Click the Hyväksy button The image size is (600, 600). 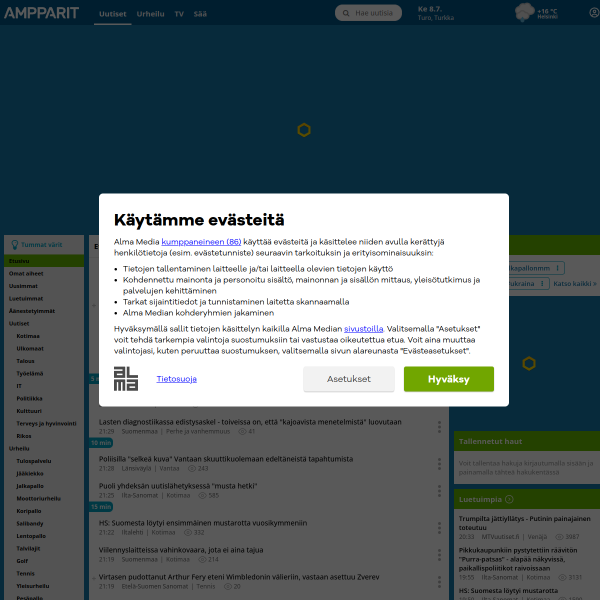coord(448,379)
